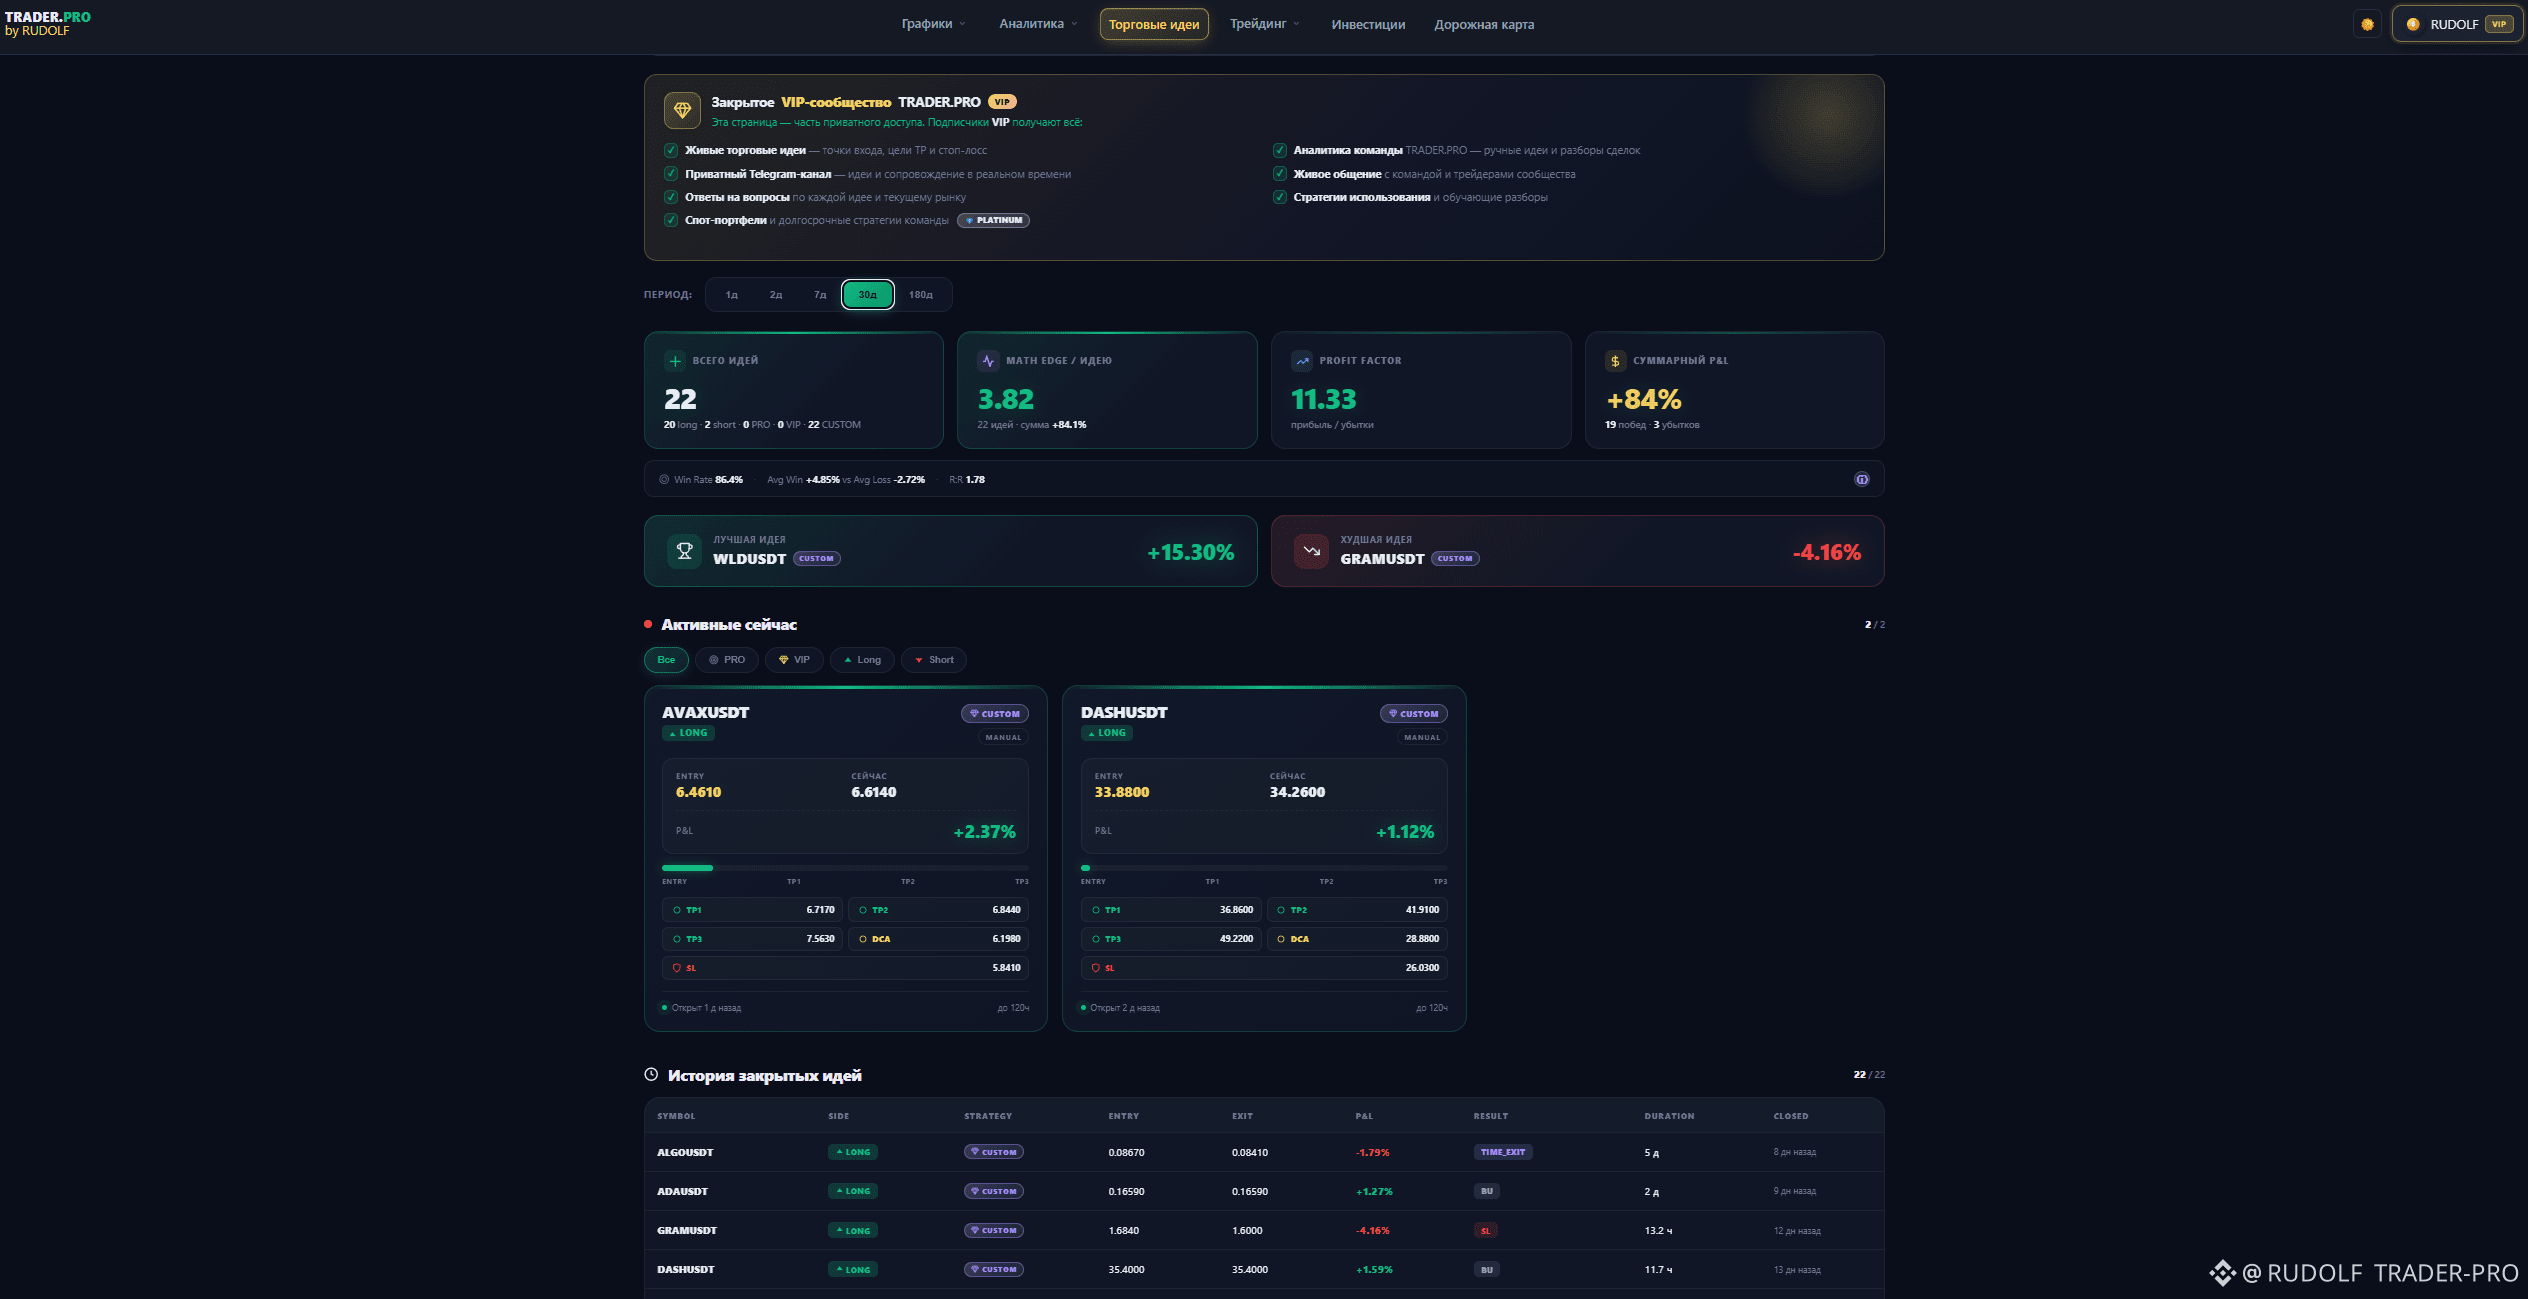Image resolution: width=2528 pixels, height=1299 pixels.
Task: Click the DURATION column header
Action: [1669, 1116]
